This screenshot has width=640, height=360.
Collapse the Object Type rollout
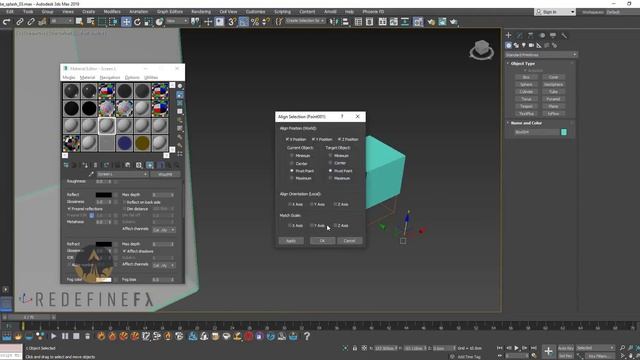(x=522, y=64)
